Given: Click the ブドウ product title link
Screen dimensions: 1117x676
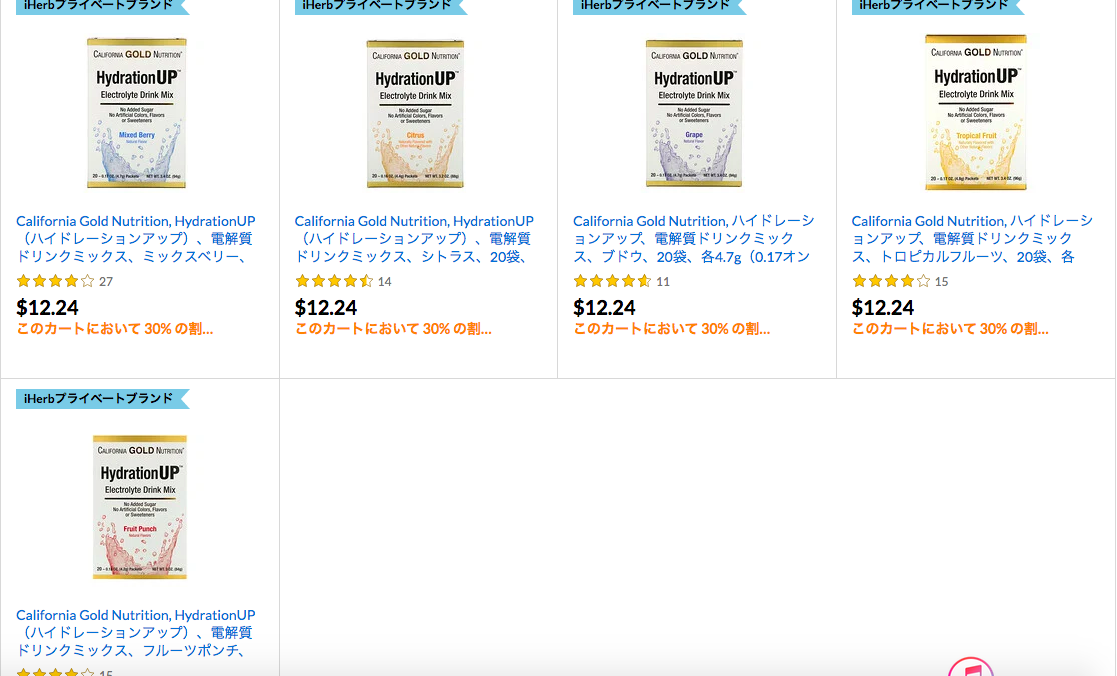Looking at the screenshot, I should tap(693, 239).
